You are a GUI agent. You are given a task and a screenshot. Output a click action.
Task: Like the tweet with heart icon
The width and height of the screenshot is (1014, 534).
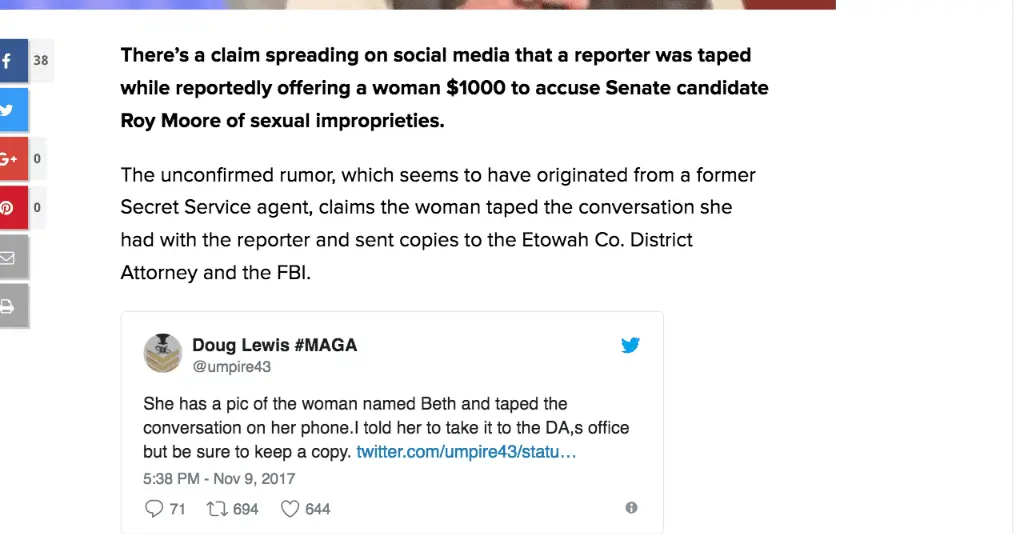290,509
